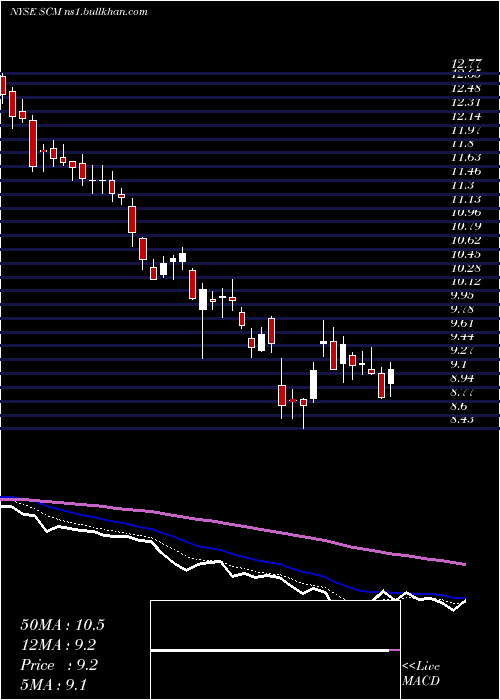The width and height of the screenshot is (500, 700).
Task: Click the 11.13 price label
Action: 466,199
